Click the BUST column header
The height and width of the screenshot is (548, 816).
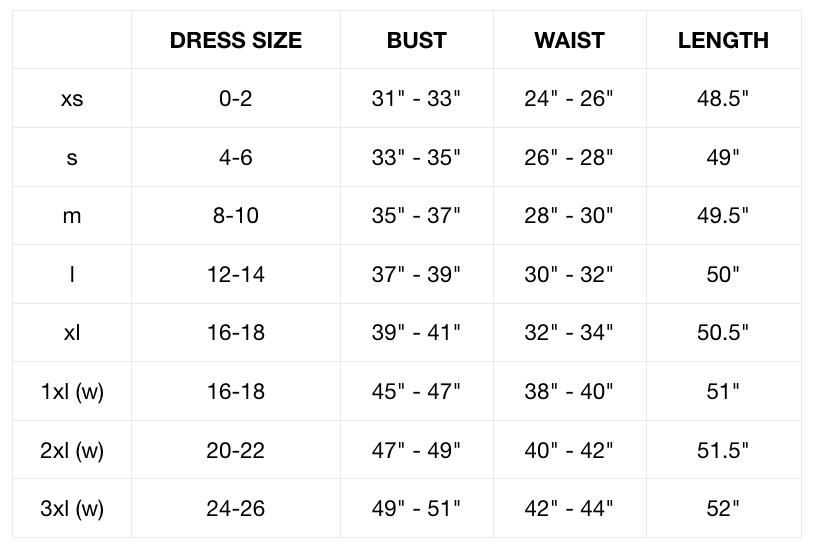[x=416, y=40]
